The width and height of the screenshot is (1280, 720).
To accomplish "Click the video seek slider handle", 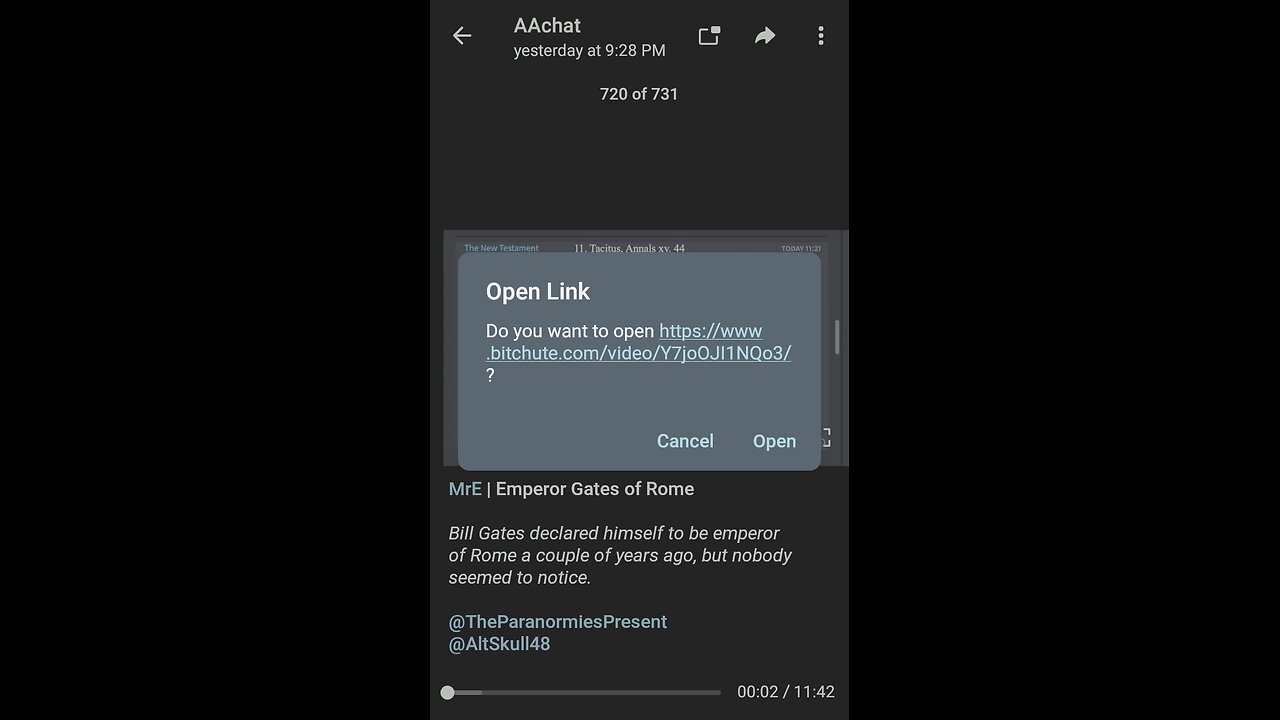I will pos(448,692).
